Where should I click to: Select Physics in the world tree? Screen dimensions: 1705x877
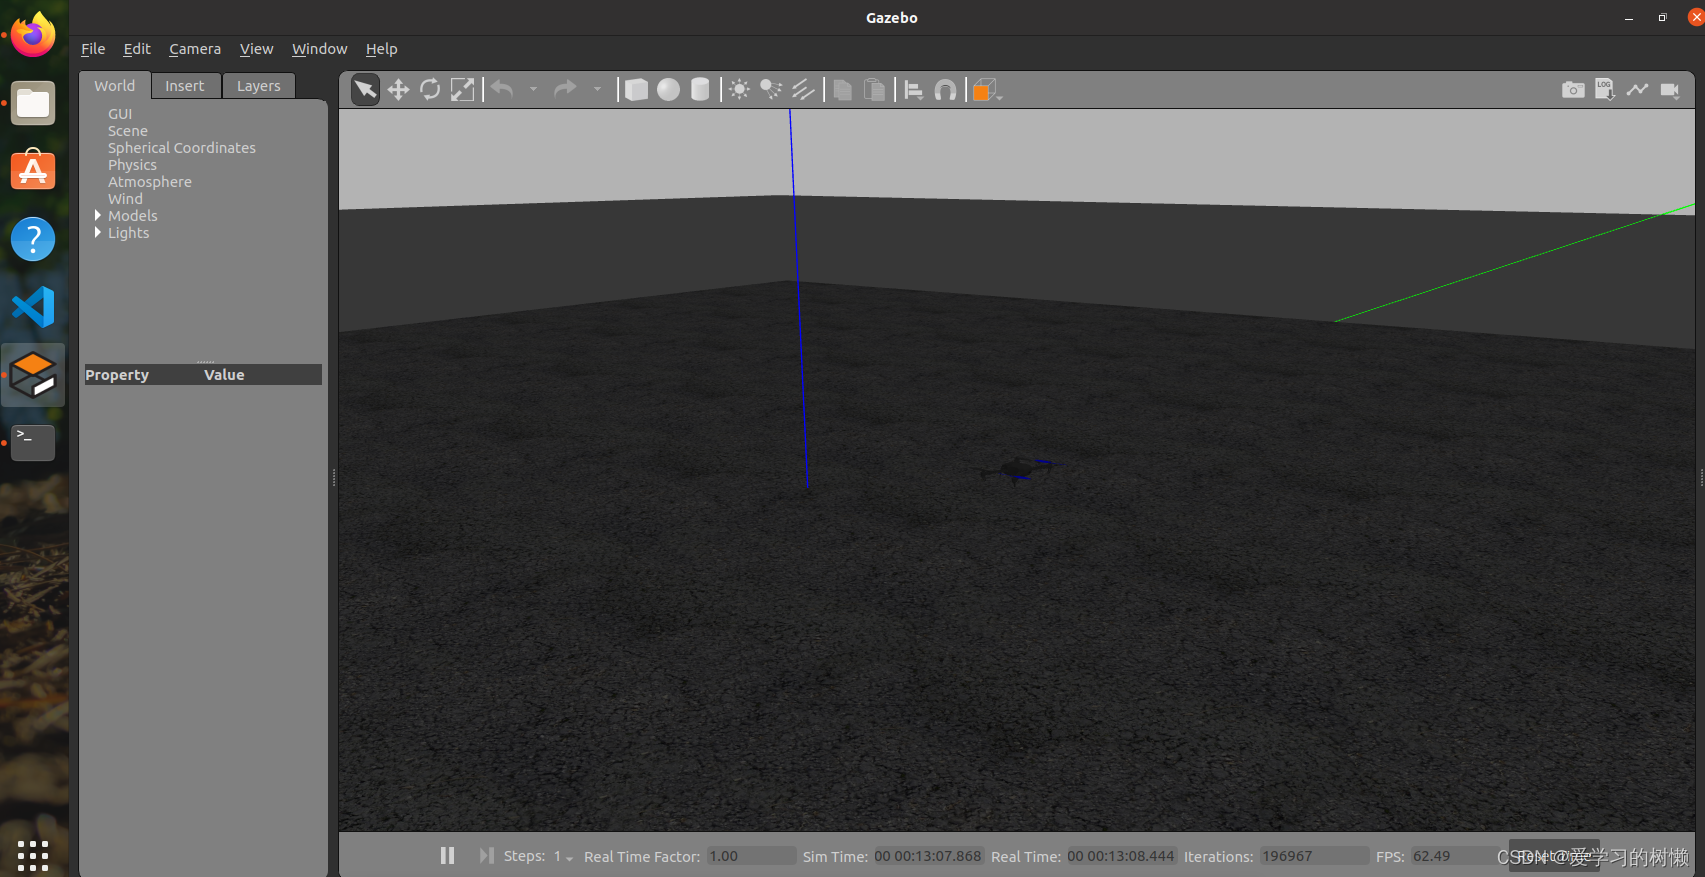click(x=132, y=165)
